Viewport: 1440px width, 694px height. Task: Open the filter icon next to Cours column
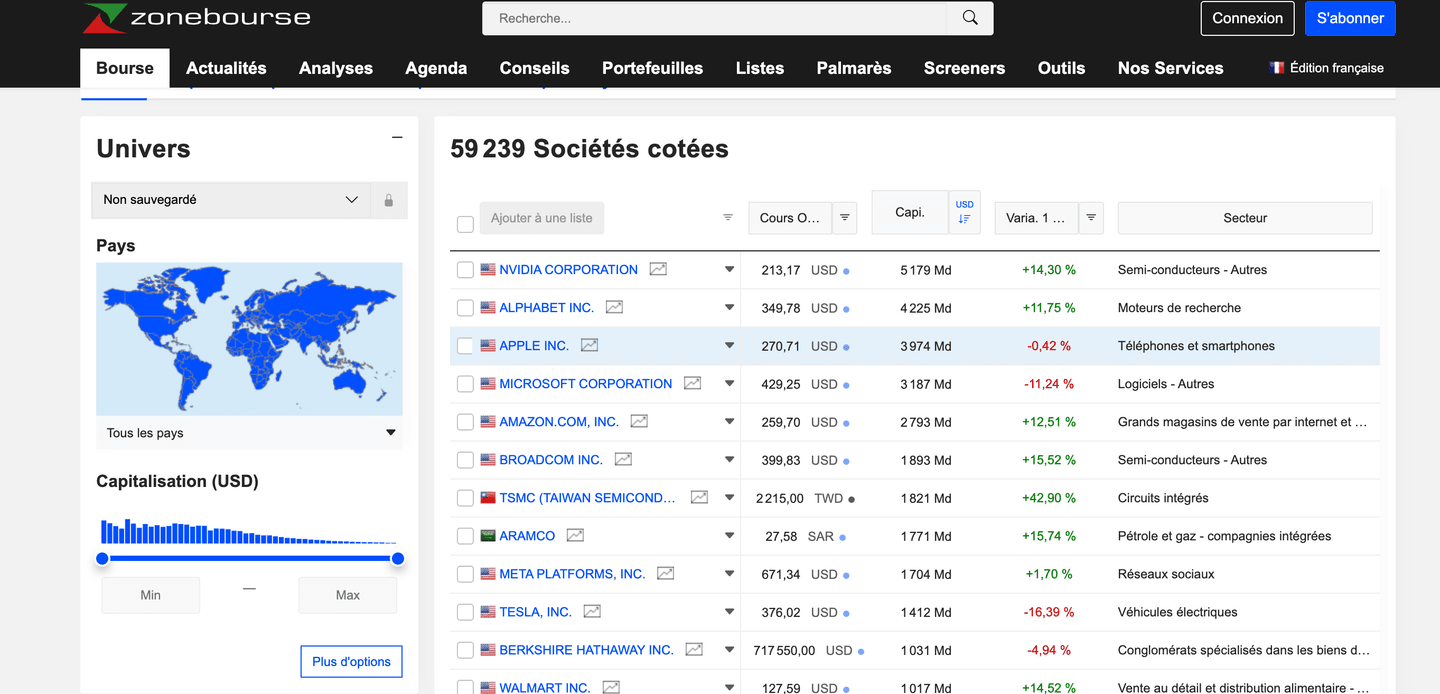(x=845, y=218)
